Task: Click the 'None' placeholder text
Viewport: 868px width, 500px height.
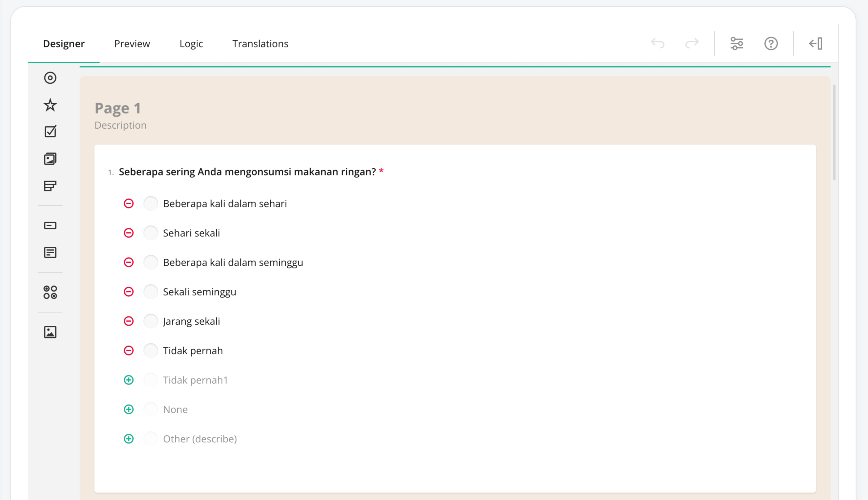Action: coord(175,410)
